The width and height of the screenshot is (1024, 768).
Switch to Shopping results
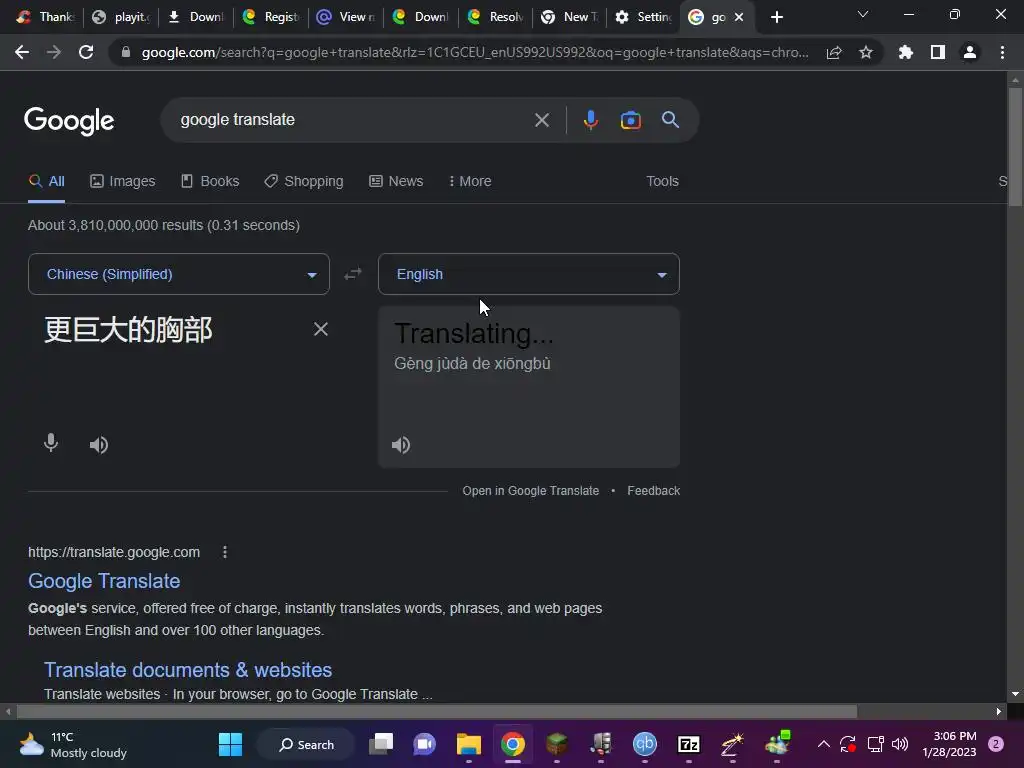pyautogui.click(x=304, y=181)
